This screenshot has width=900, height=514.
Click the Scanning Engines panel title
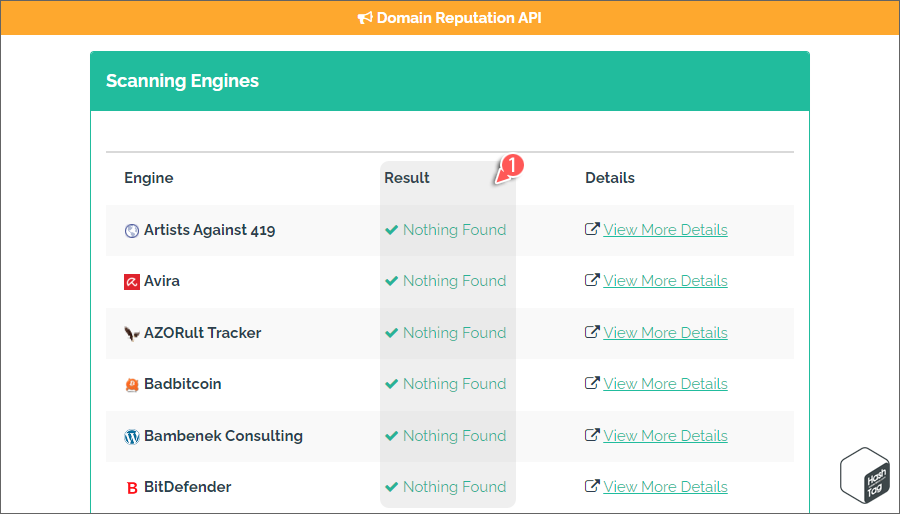(183, 81)
